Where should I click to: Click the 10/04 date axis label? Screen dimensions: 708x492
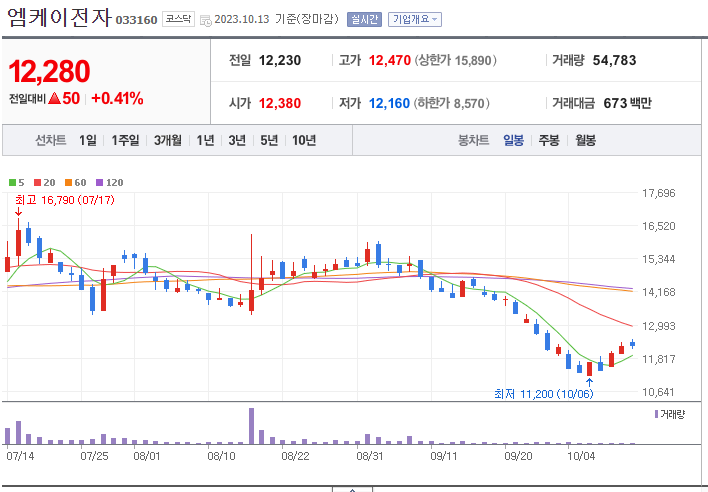pyautogui.click(x=581, y=456)
